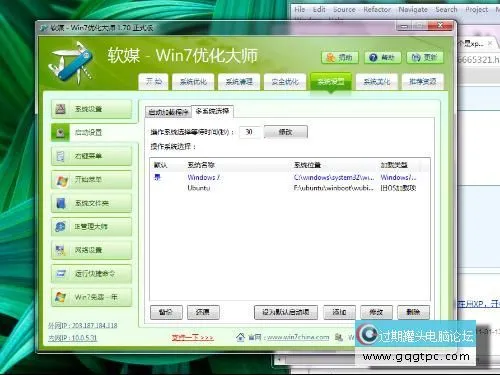500x375 pixels.
Task: Click the wait time field showing 30
Action: point(250,132)
